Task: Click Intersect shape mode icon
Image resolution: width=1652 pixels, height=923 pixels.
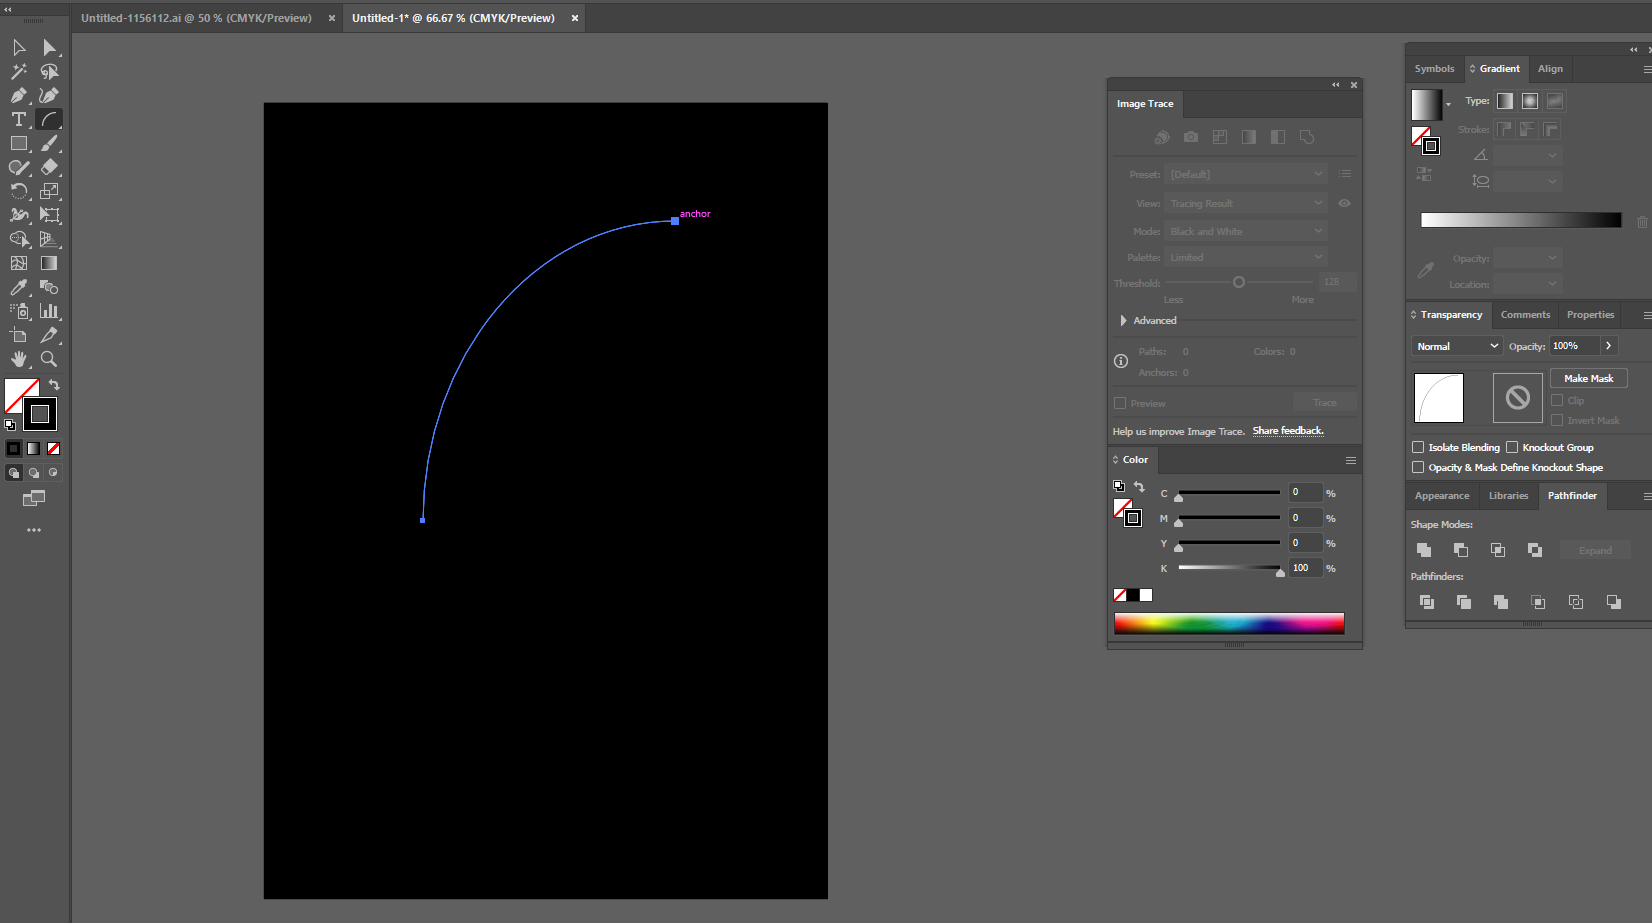Action: 1498,550
